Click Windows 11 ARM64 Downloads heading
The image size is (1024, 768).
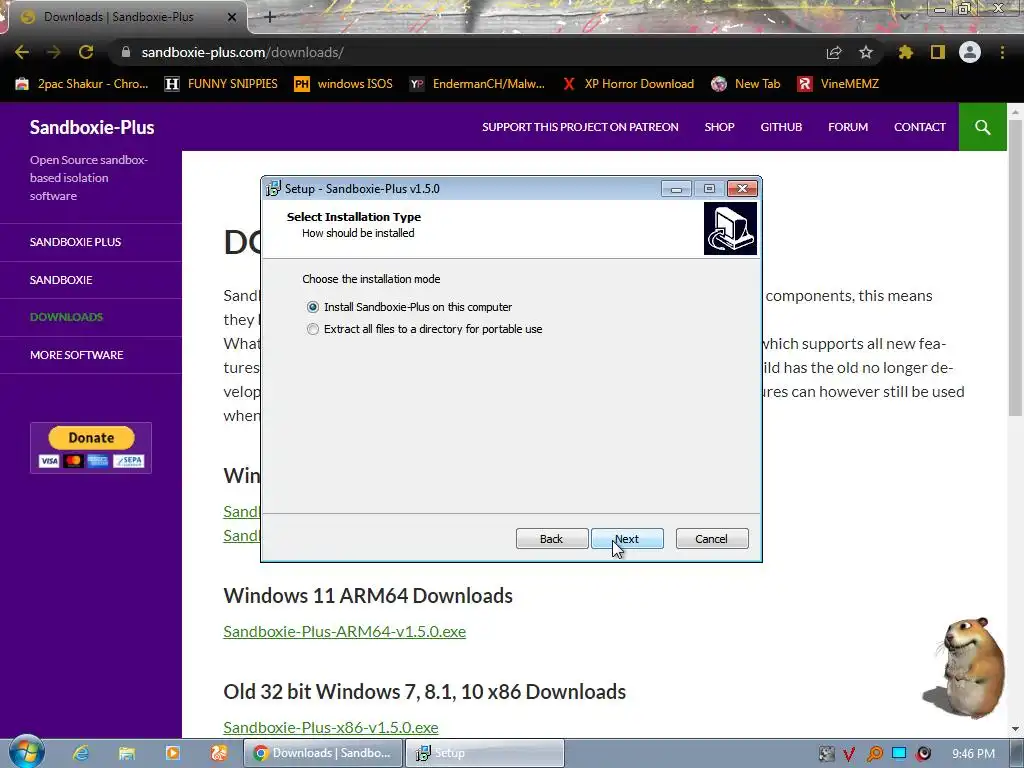368,596
